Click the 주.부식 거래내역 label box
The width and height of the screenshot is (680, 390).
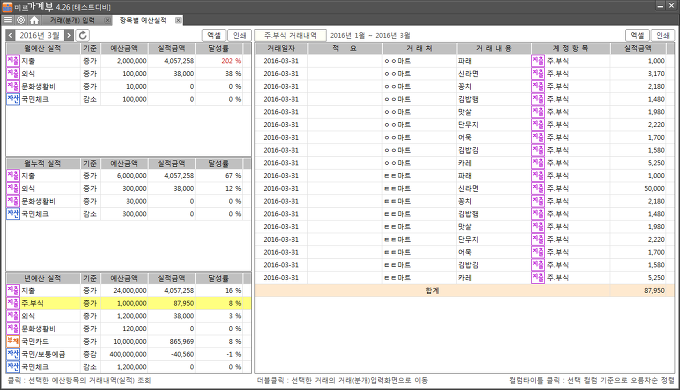(x=290, y=36)
